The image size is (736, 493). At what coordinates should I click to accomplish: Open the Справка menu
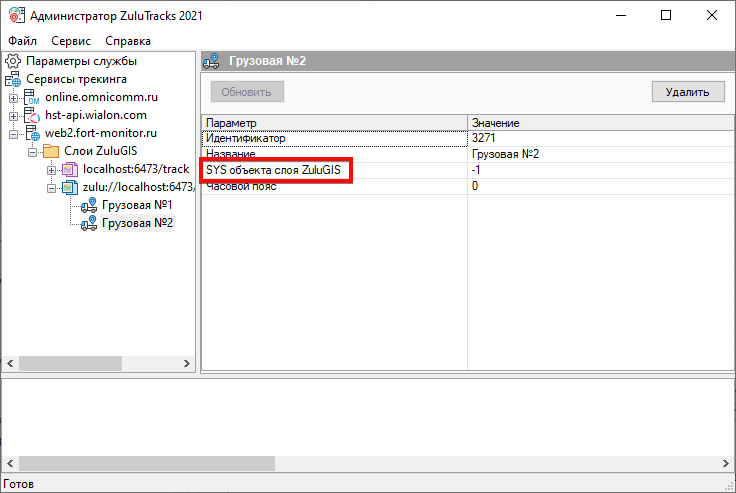click(128, 41)
